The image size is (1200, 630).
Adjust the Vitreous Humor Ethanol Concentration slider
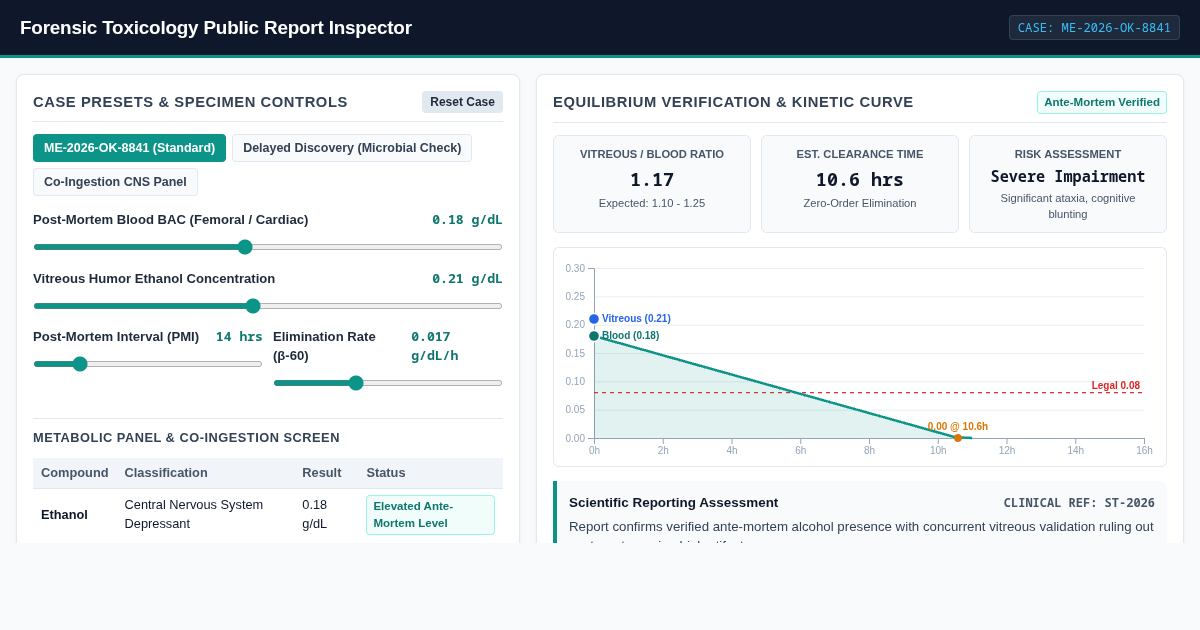pyautogui.click(x=268, y=306)
